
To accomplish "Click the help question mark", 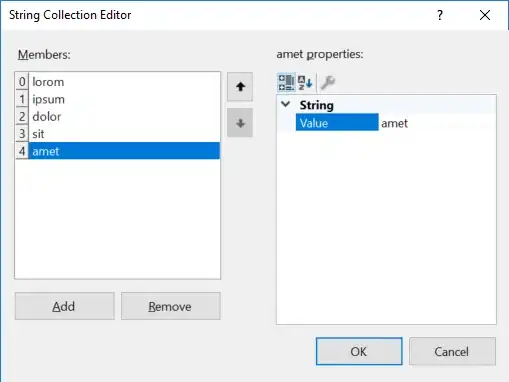I will pos(440,15).
